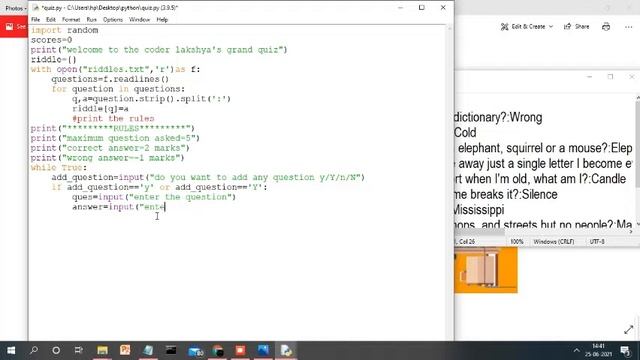Click Notepad's scroll-right arrow
This screenshot has height=360, width=640.
[631, 232]
